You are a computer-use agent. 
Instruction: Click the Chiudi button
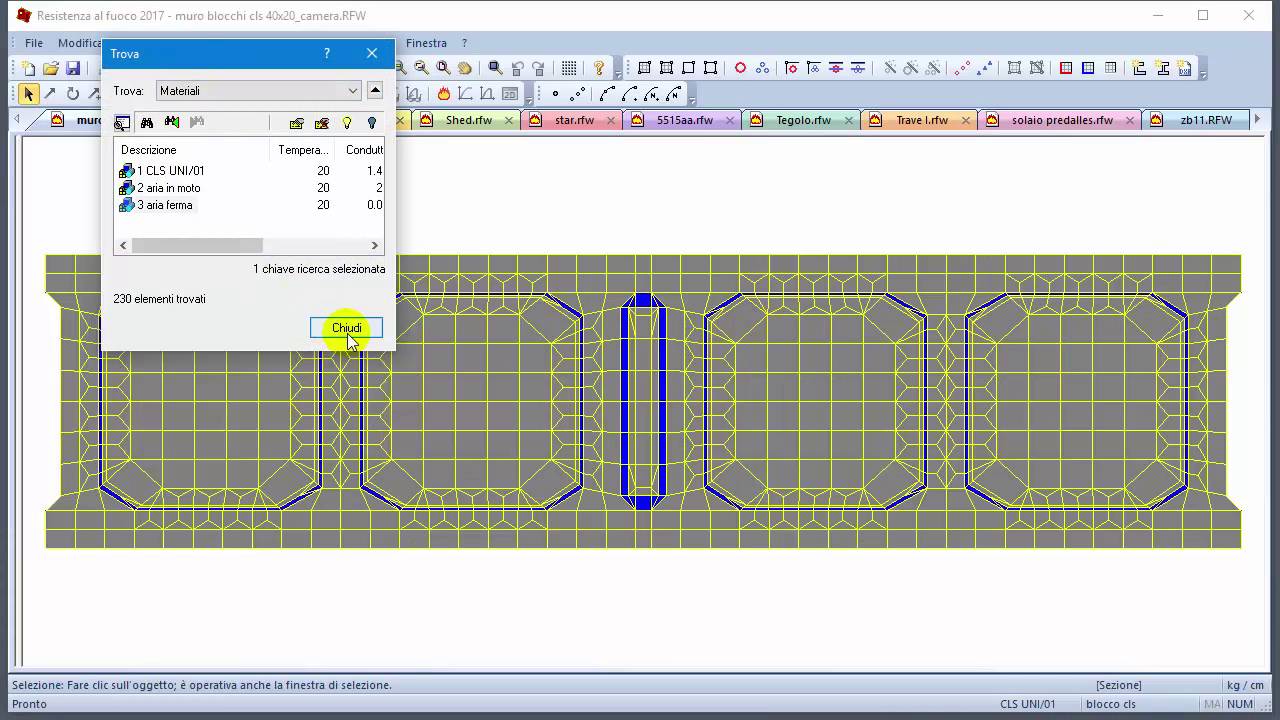click(x=346, y=328)
